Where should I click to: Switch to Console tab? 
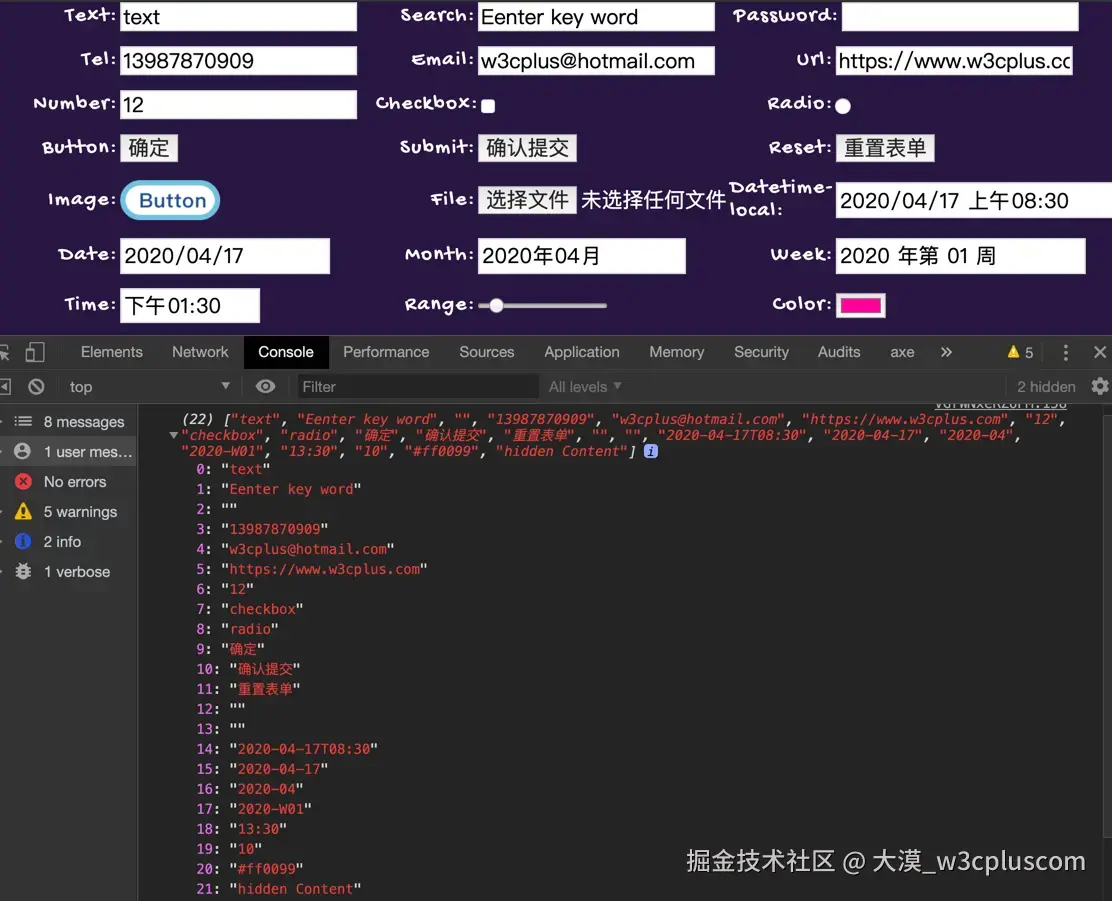pos(286,352)
